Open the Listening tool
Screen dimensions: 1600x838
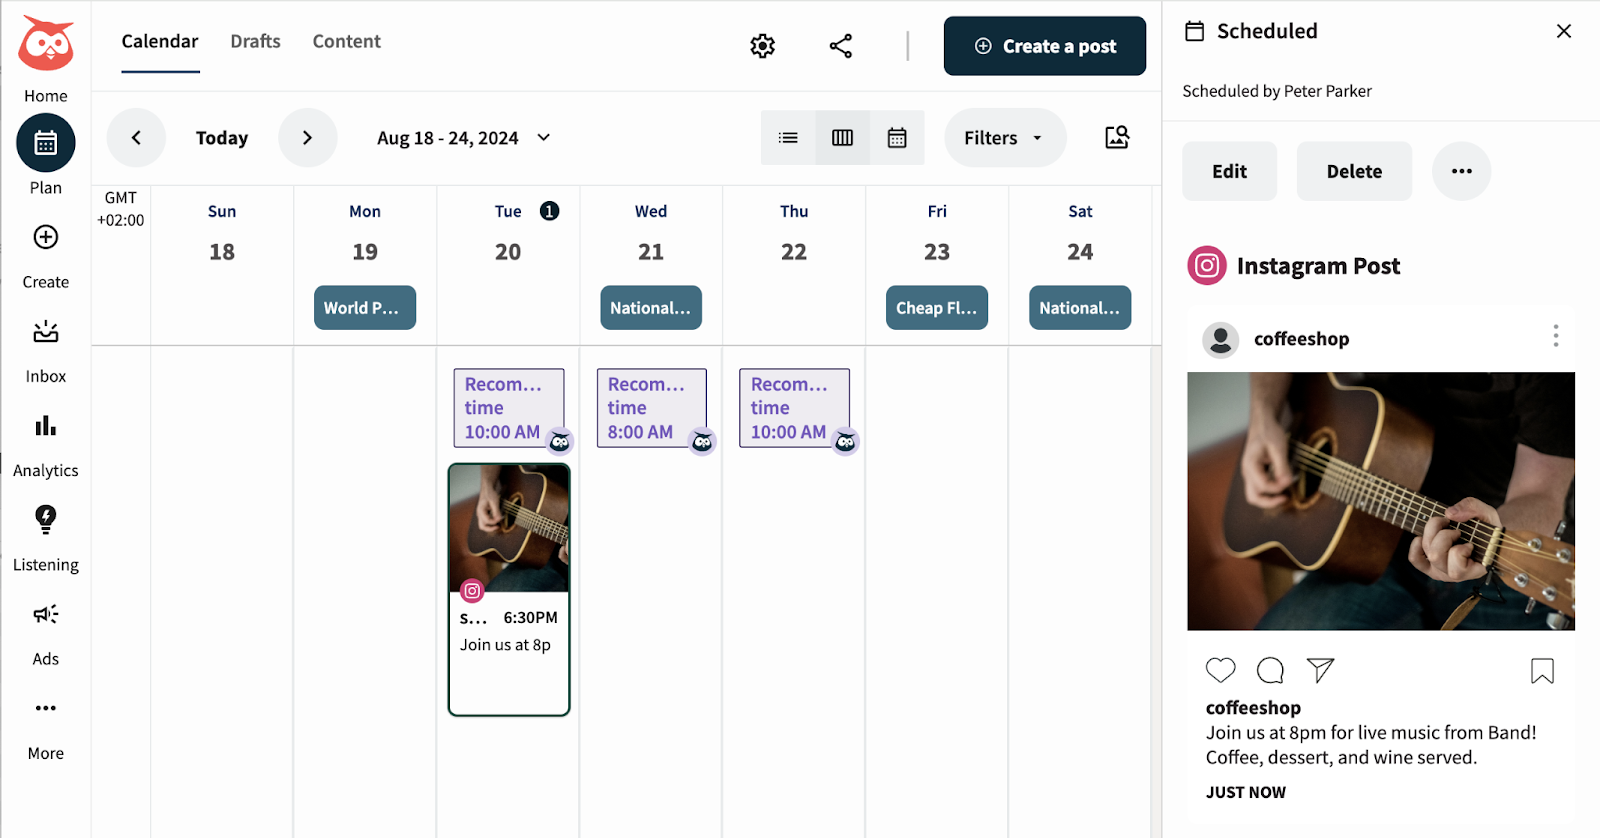[x=44, y=518]
